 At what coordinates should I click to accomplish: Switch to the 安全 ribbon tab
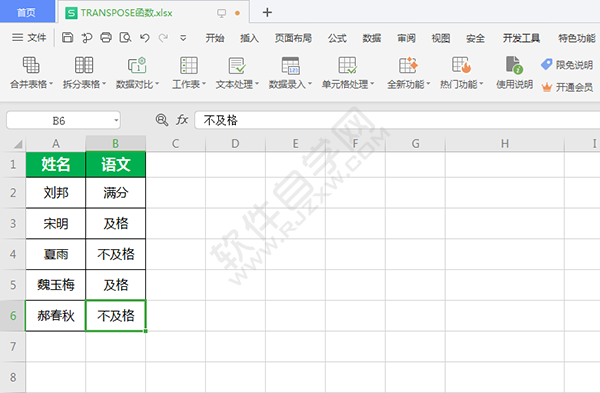pos(475,38)
